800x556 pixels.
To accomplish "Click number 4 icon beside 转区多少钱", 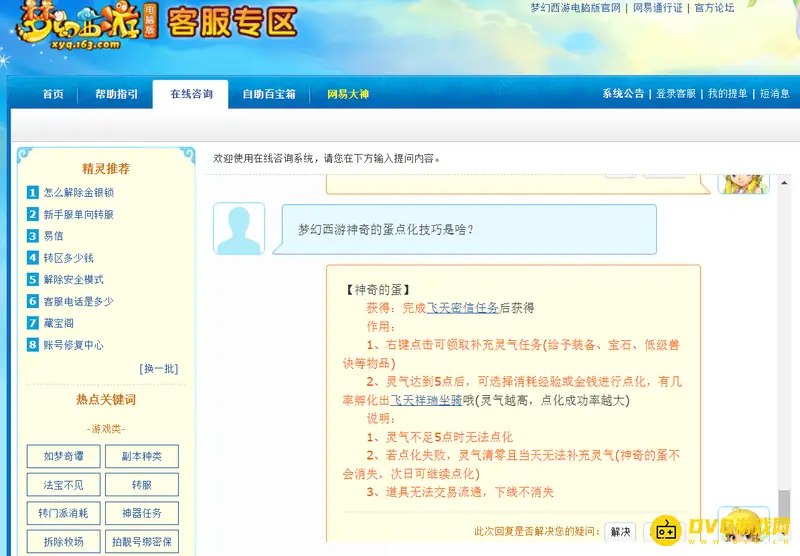I will pos(33,258).
